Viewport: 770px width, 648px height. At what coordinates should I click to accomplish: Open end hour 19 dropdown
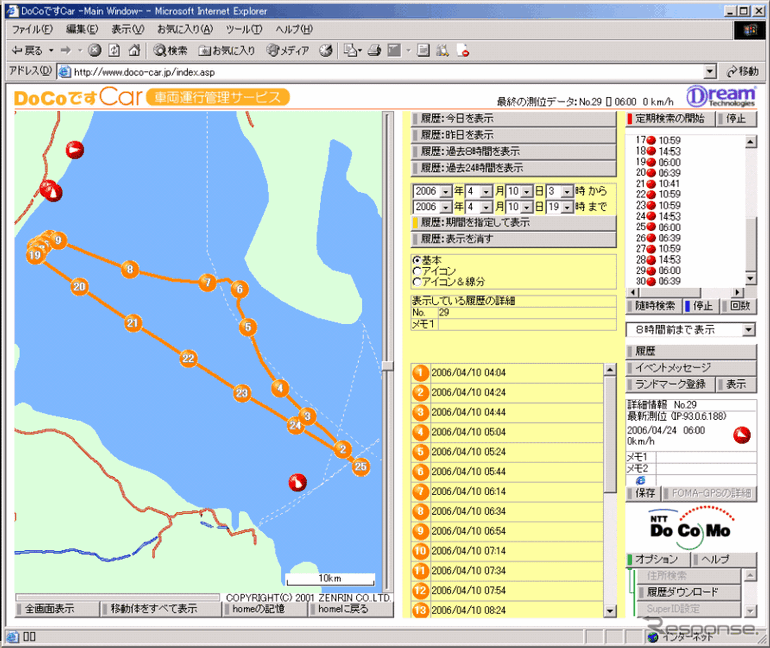567,207
